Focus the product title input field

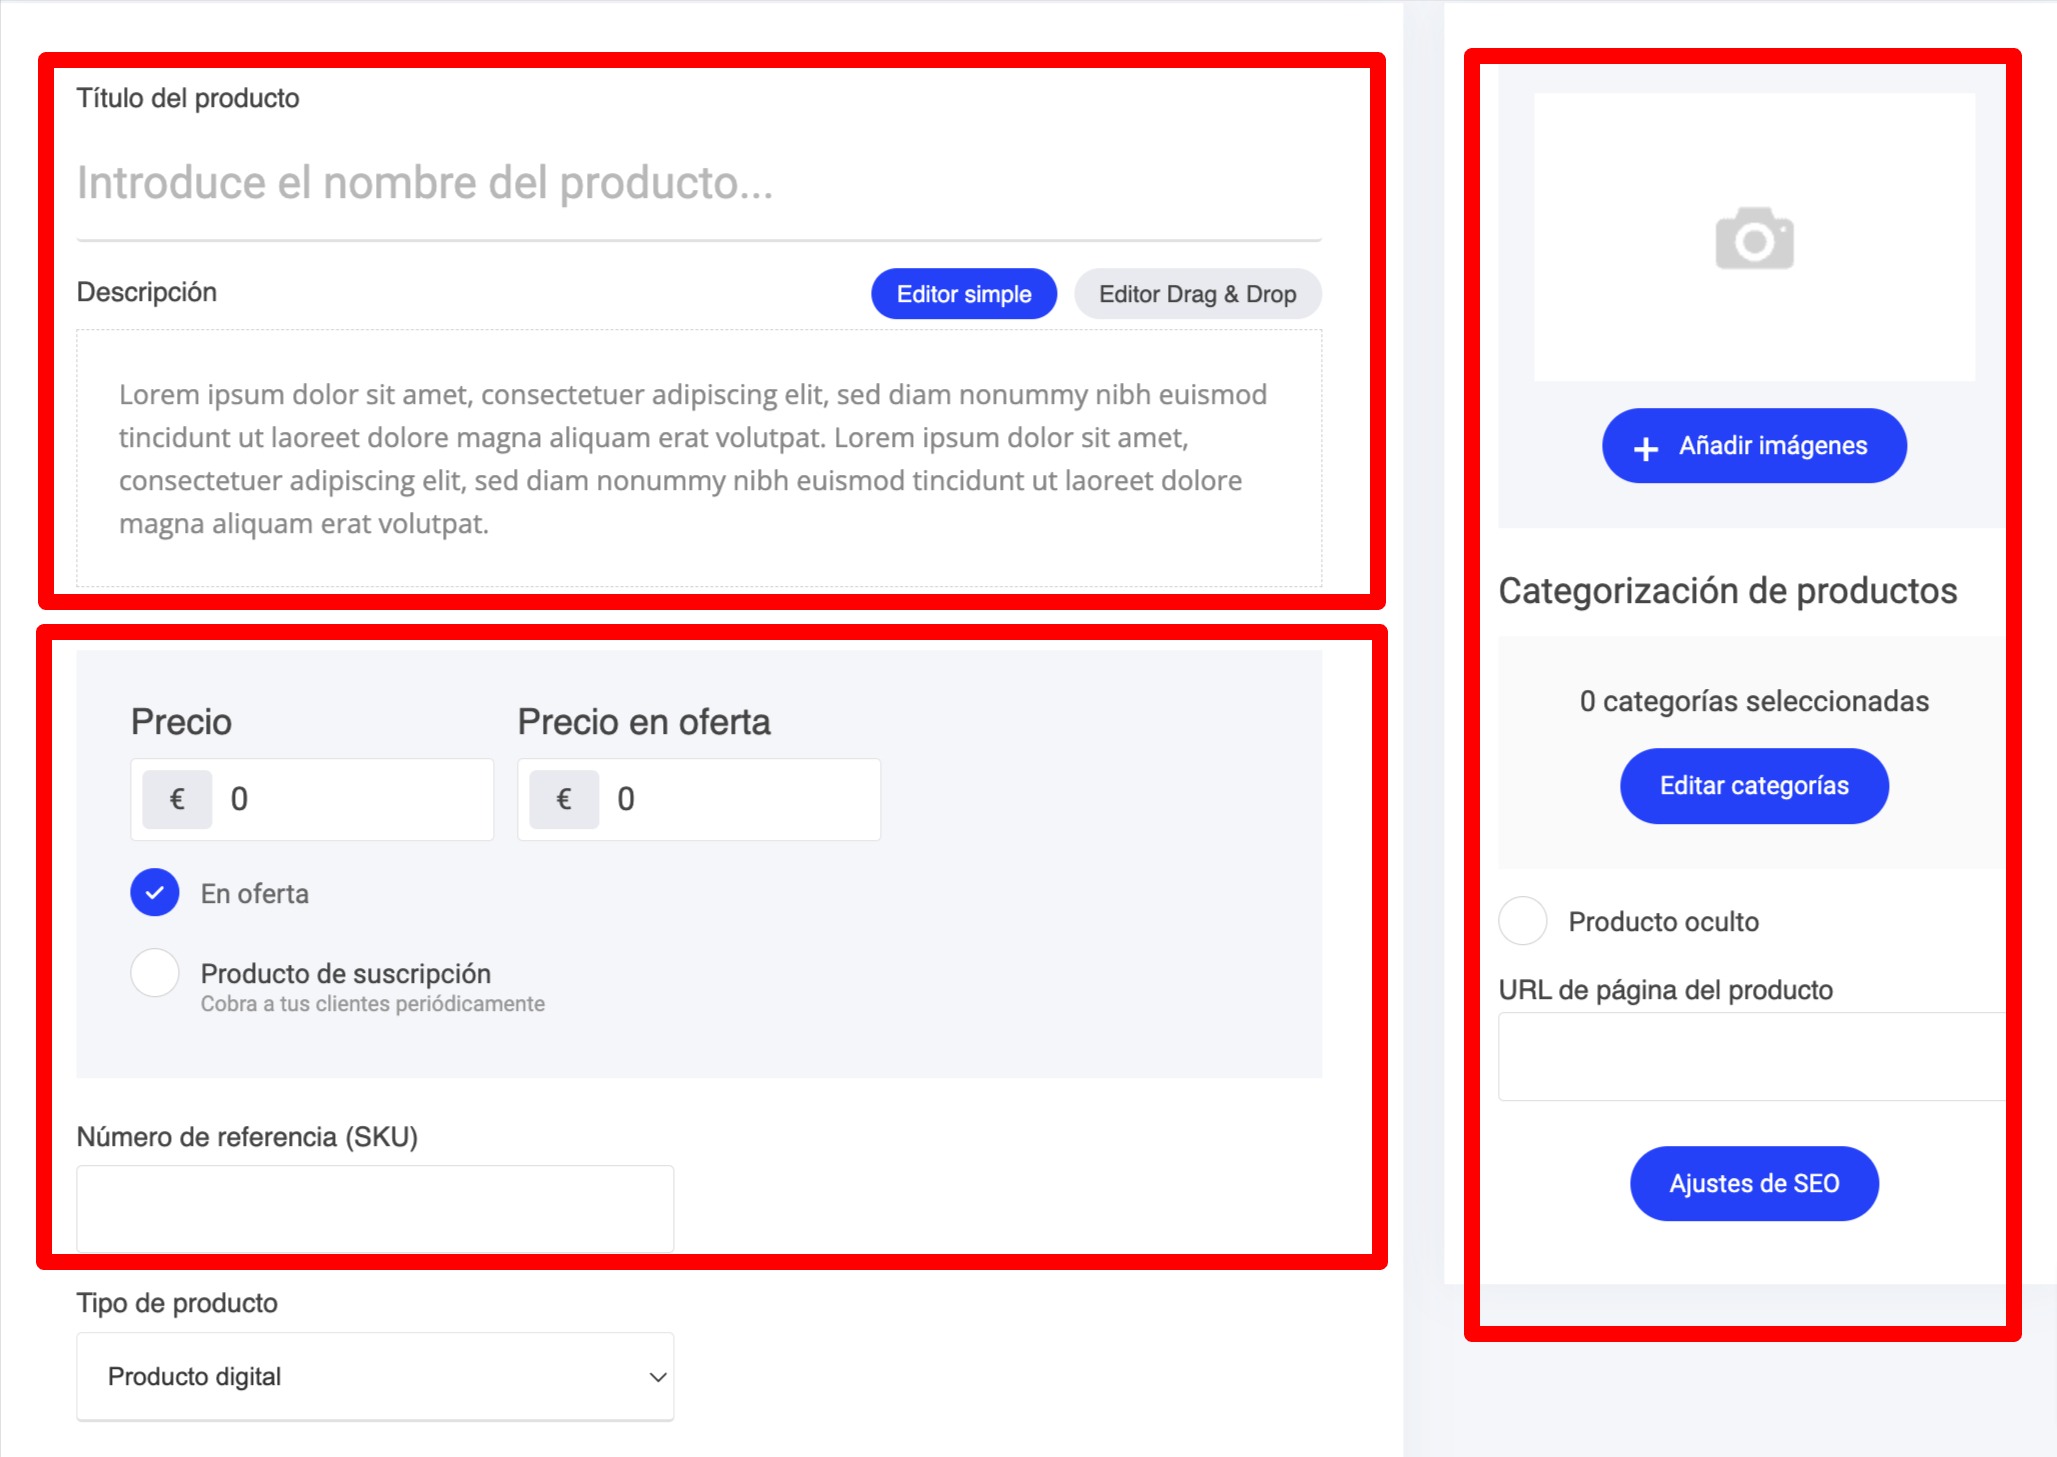[x=698, y=184]
